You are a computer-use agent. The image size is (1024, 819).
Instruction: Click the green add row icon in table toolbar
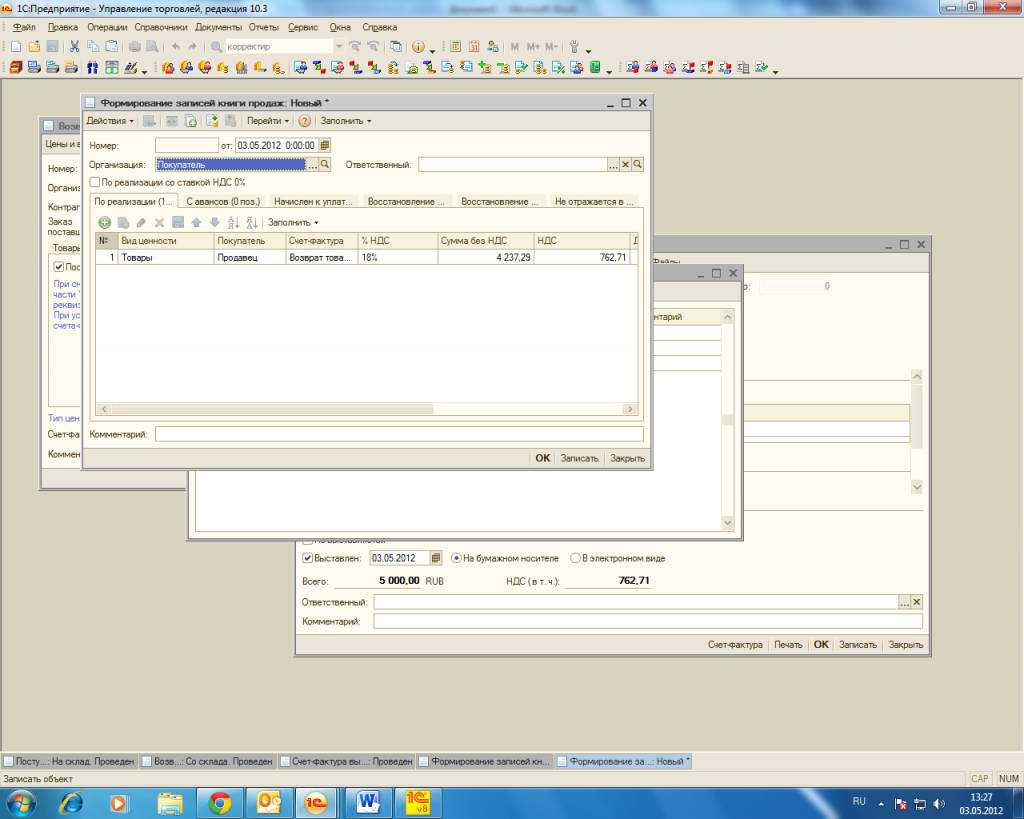point(105,222)
